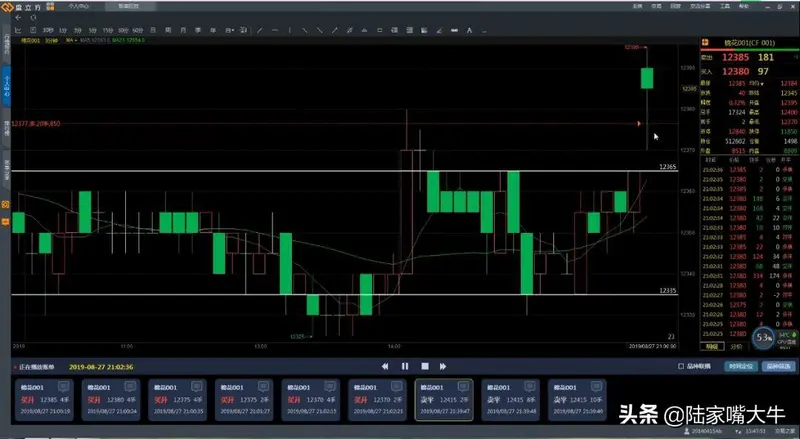Open the 系统 menu

[638, 6]
